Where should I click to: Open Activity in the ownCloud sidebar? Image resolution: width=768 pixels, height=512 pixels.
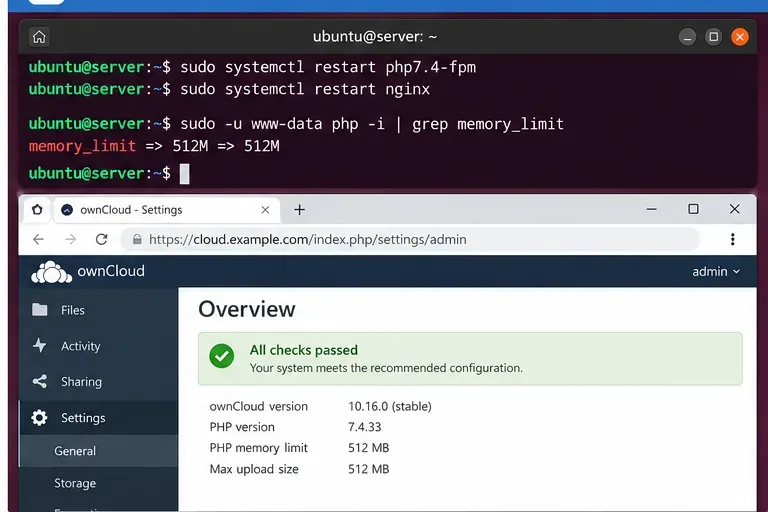pos(98,346)
